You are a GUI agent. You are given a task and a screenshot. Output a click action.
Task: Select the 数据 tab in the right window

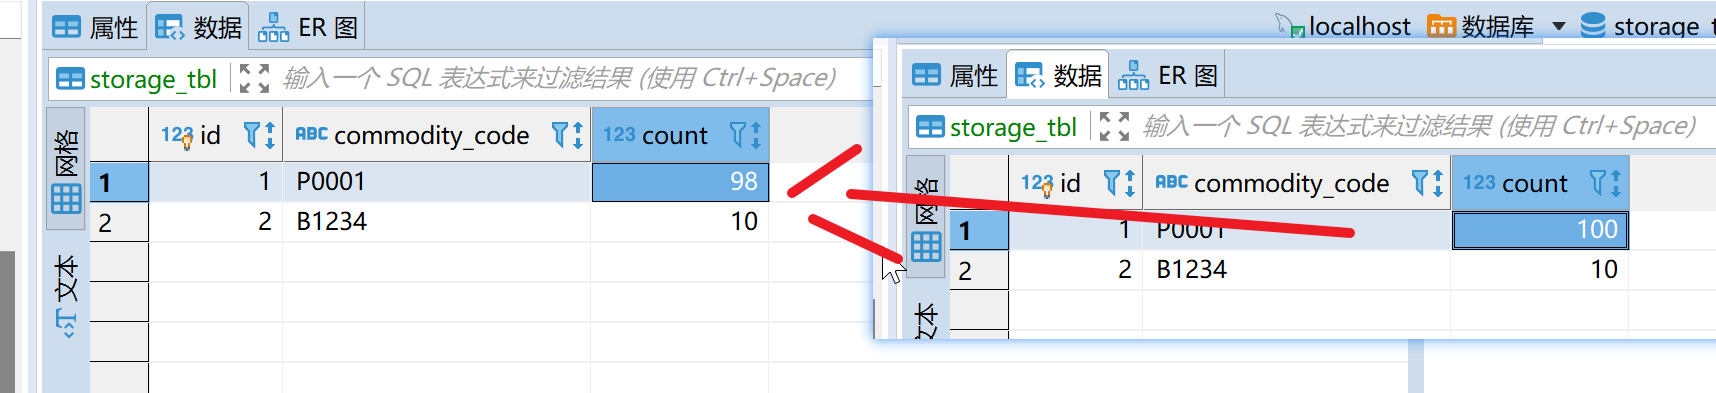[1057, 75]
